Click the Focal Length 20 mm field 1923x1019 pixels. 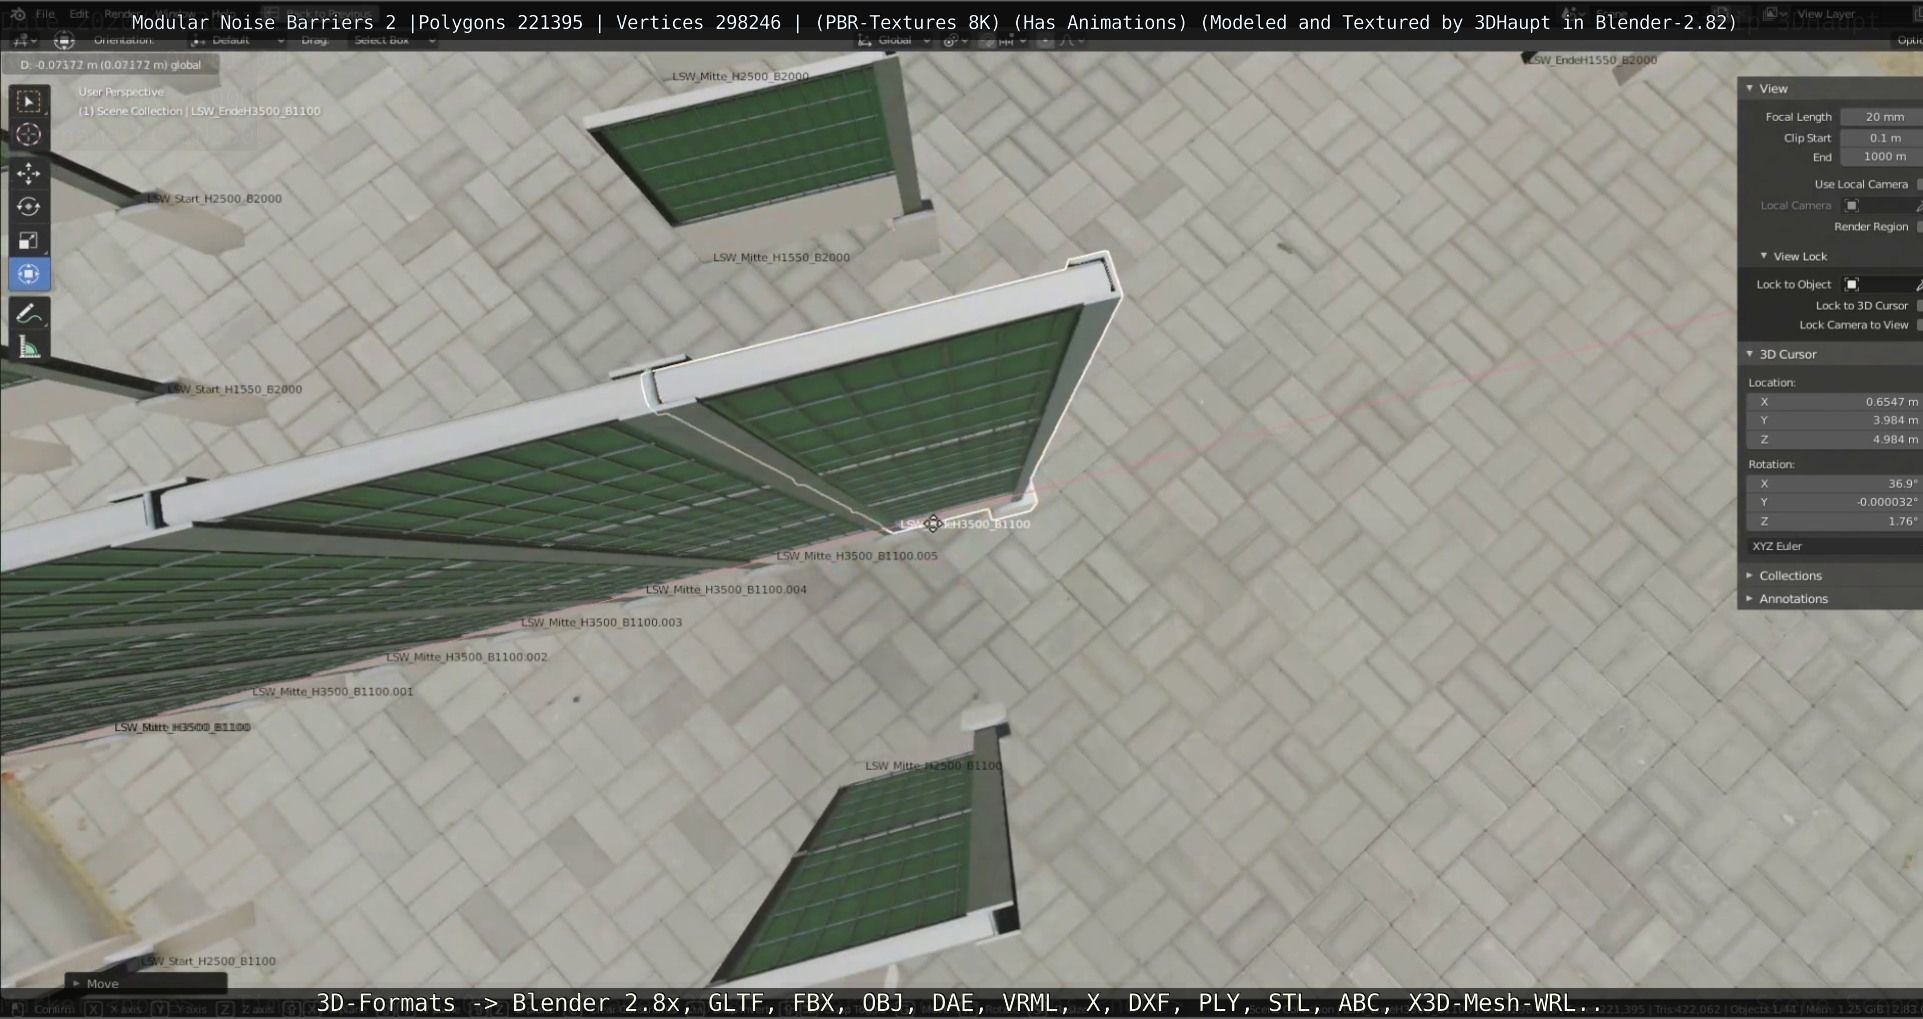(x=1882, y=117)
